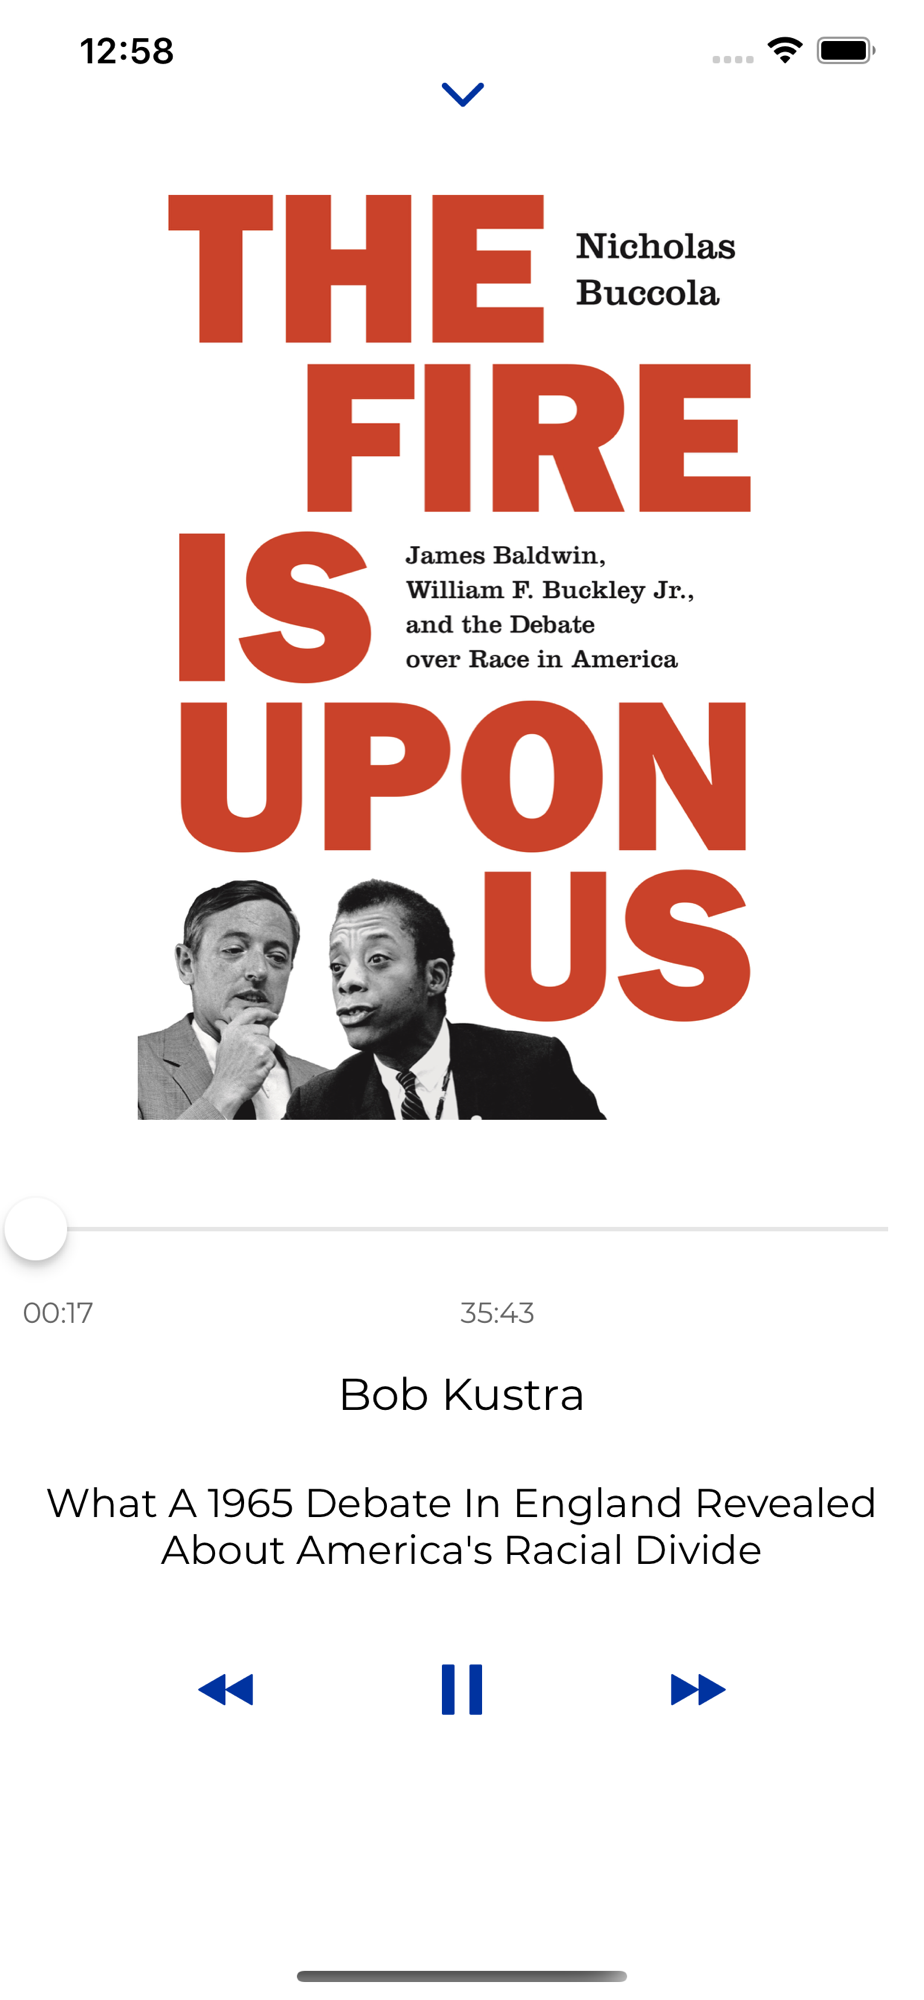Click the middle of the progress track
This screenshot has width=924, height=2000.
pyautogui.click(x=462, y=1228)
